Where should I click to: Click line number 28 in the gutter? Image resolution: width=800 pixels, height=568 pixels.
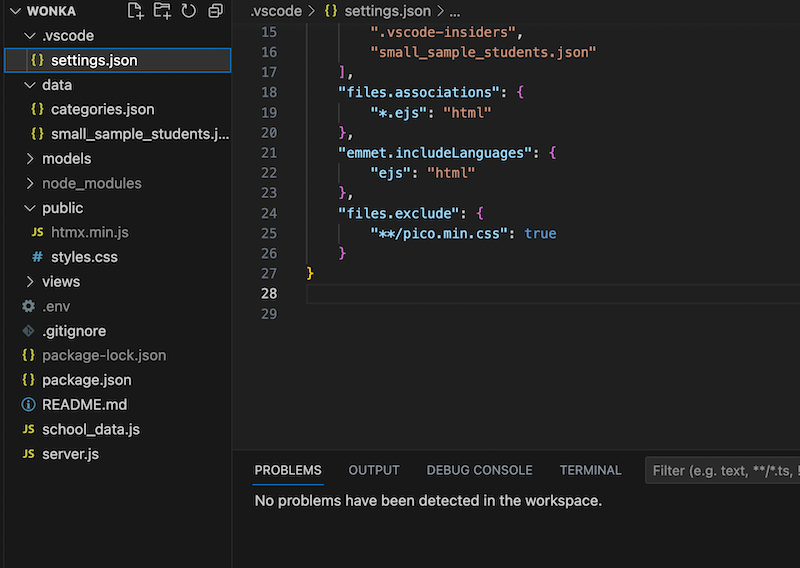pos(269,293)
